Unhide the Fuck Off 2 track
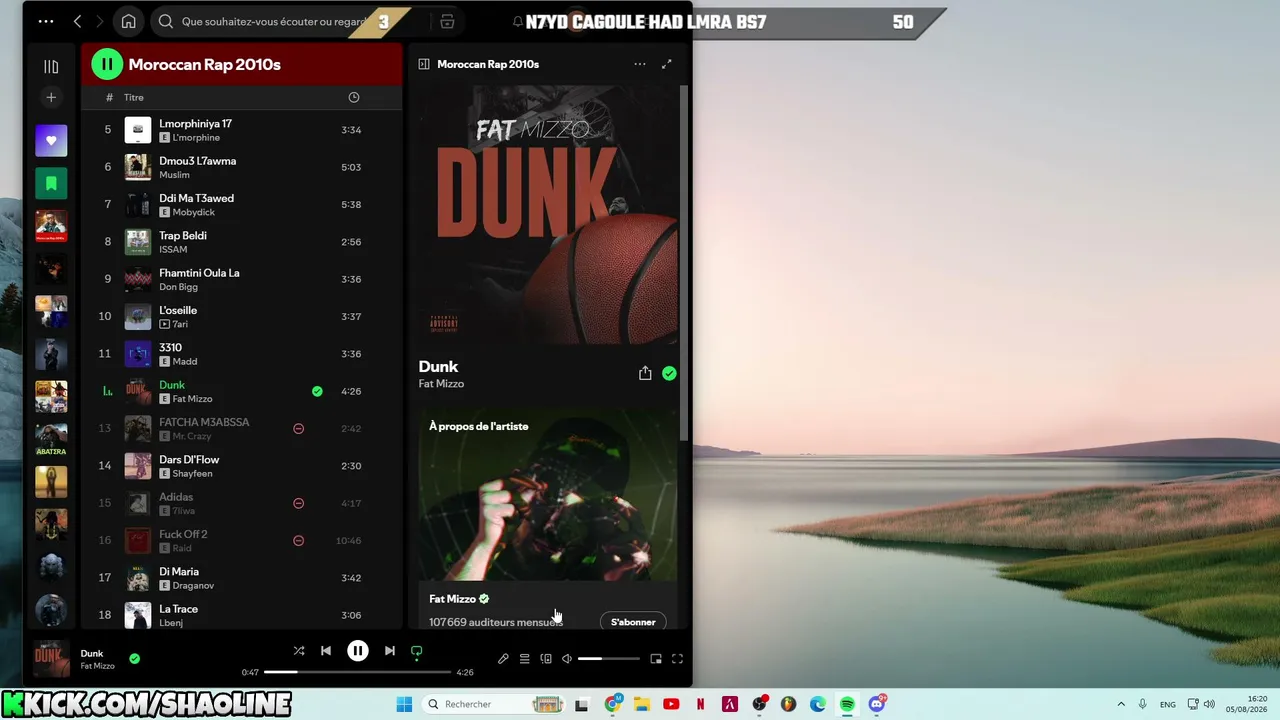Image resolution: width=1280 pixels, height=720 pixels. click(298, 540)
